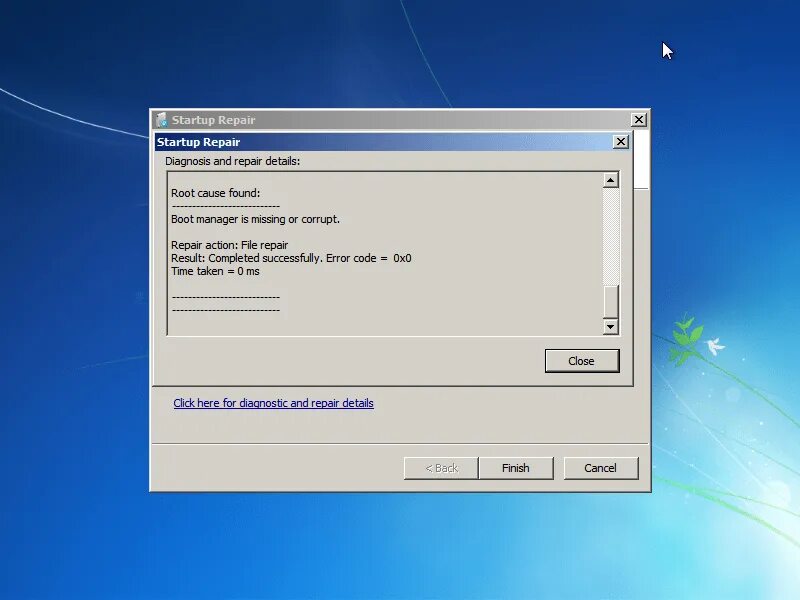Click the outer Startup Repair title bar
800x600 pixels.
400,119
